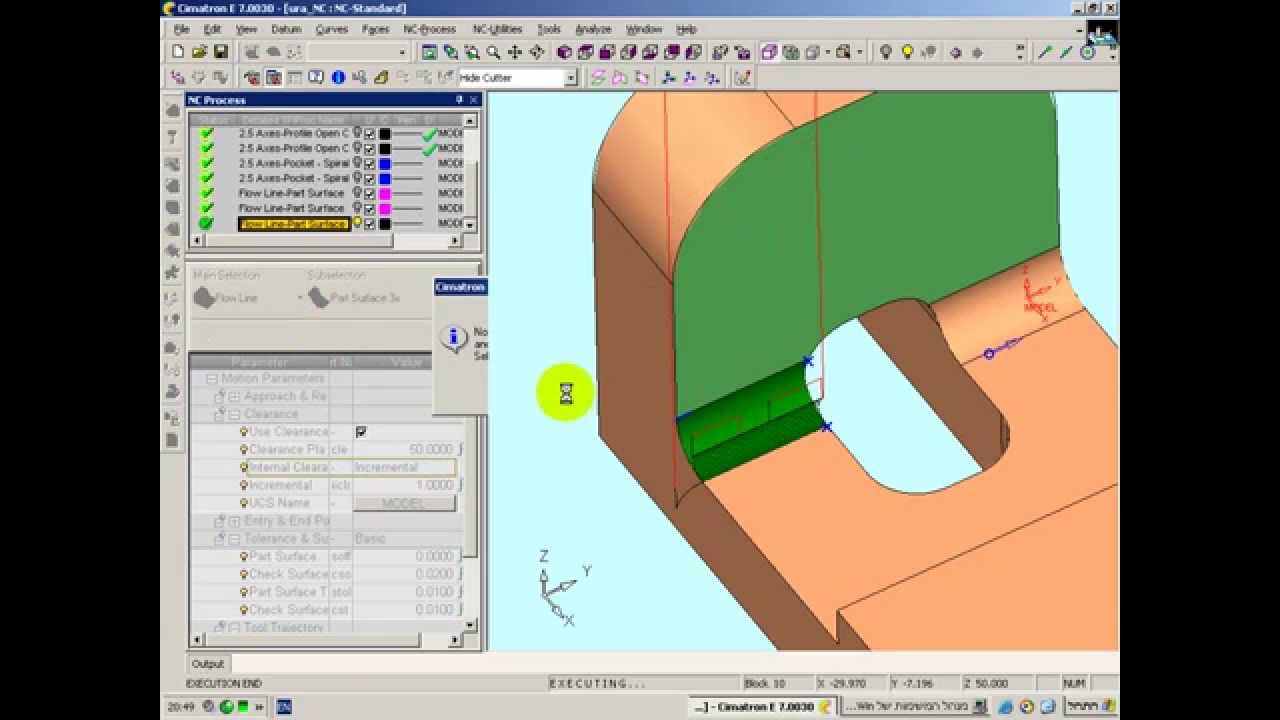Expand the Entry & End Po node
Viewport: 1280px width, 720px height.
[x=234, y=521]
